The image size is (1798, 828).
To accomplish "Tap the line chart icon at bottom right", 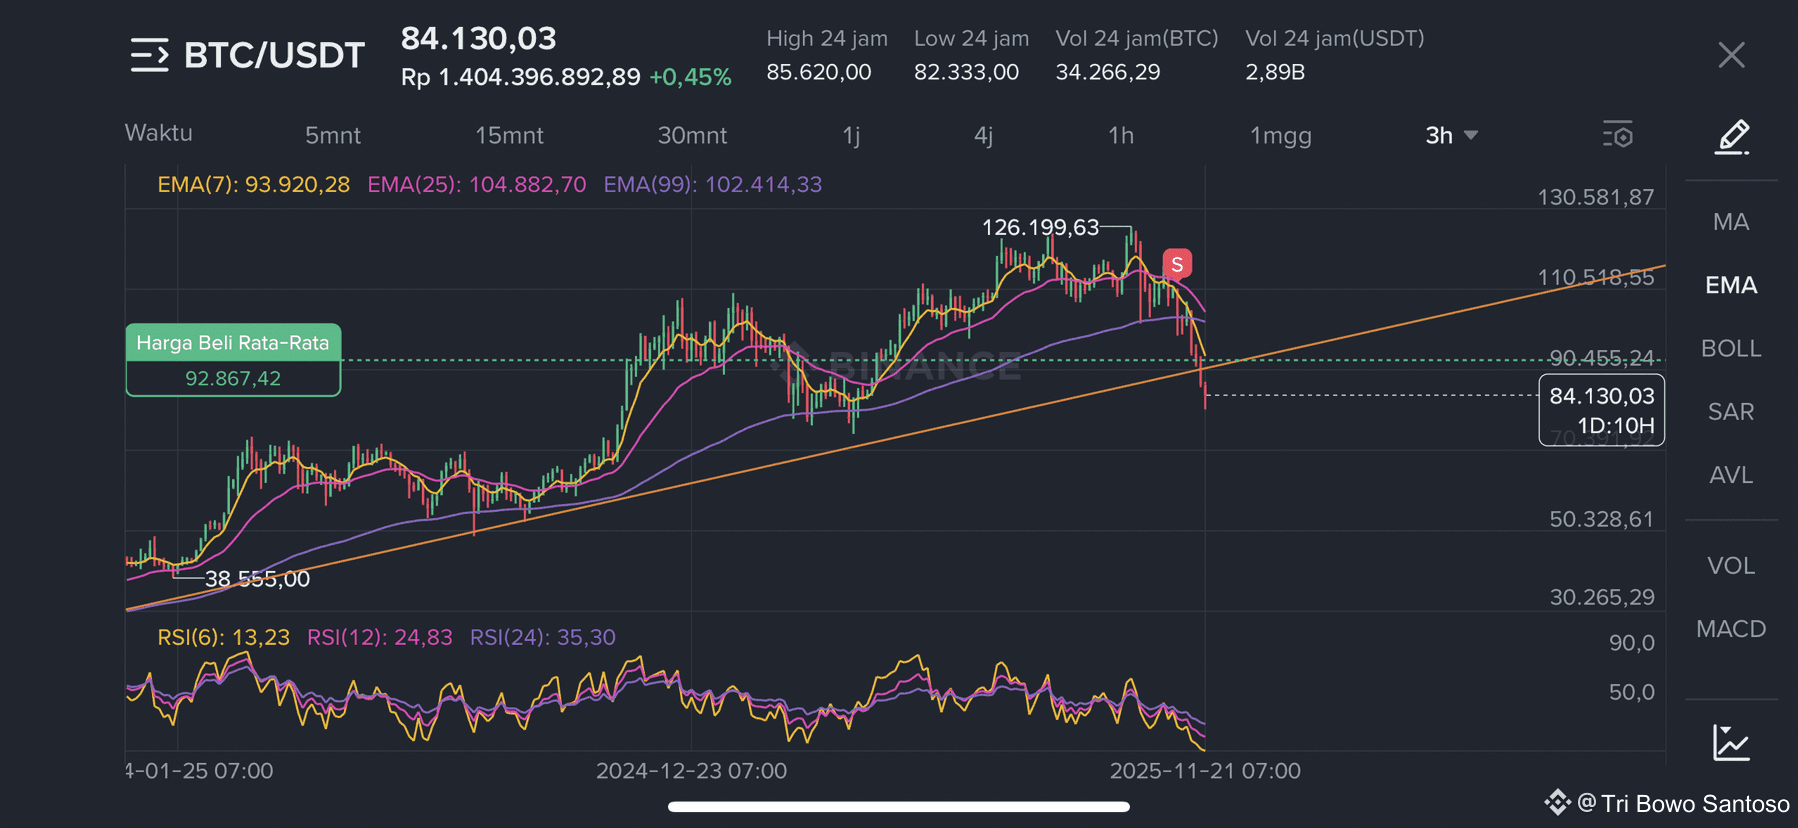I will pyautogui.click(x=1731, y=743).
